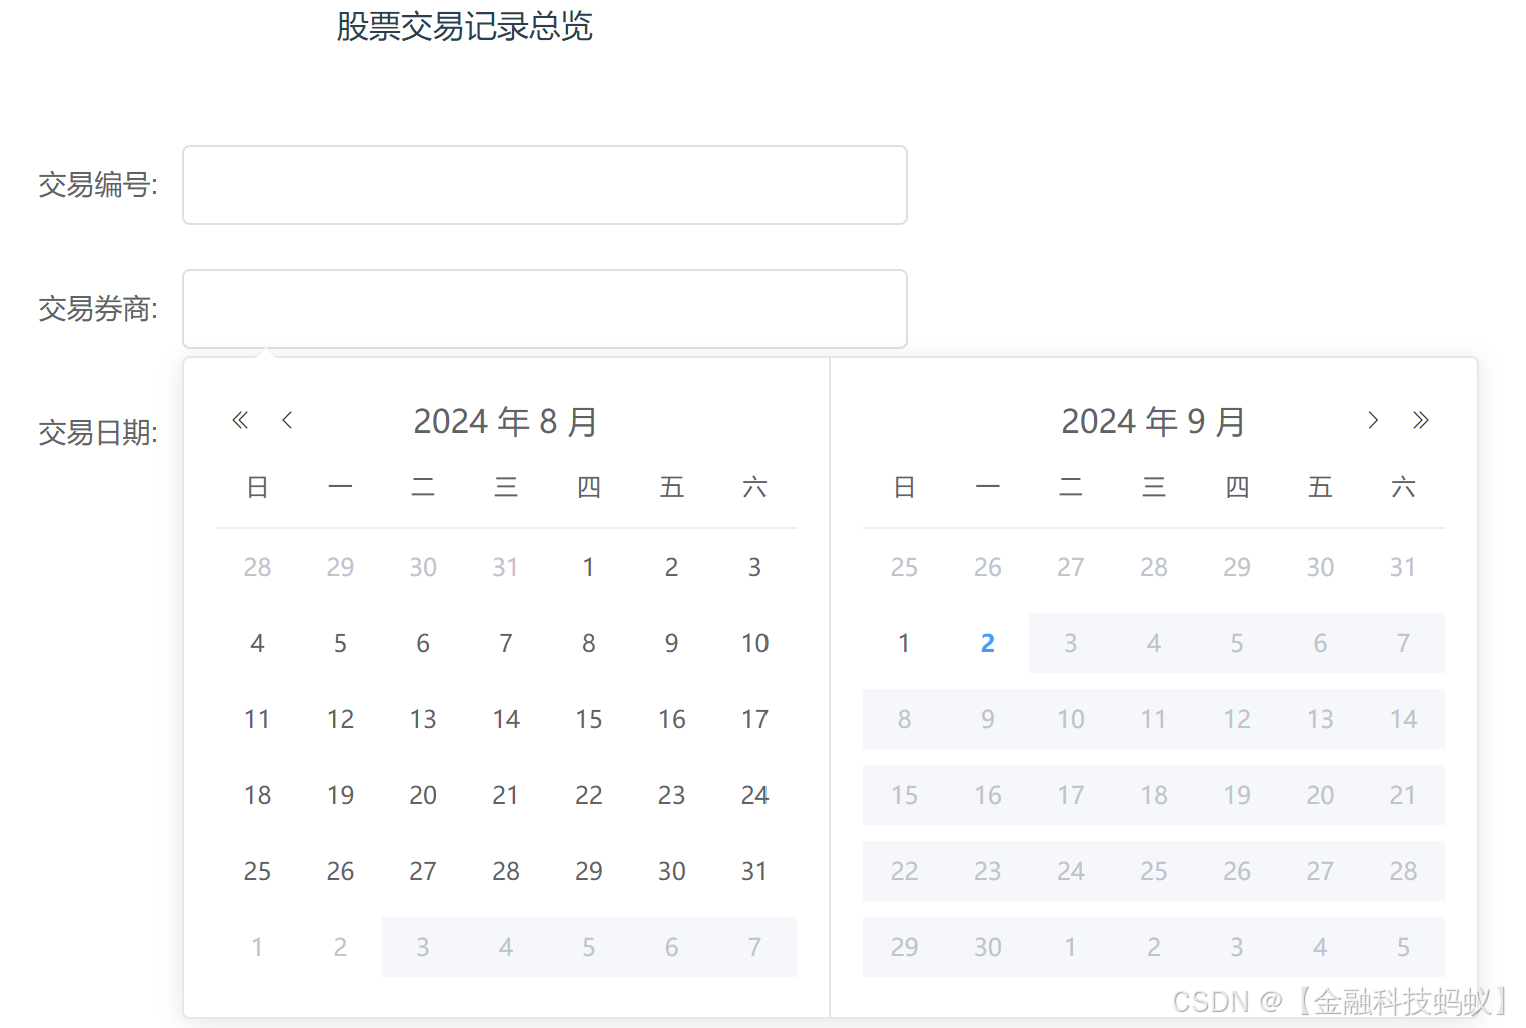Viewport: 1526px width, 1028px height.
Task: Jump to next year arrow
Action: [x=1420, y=420]
